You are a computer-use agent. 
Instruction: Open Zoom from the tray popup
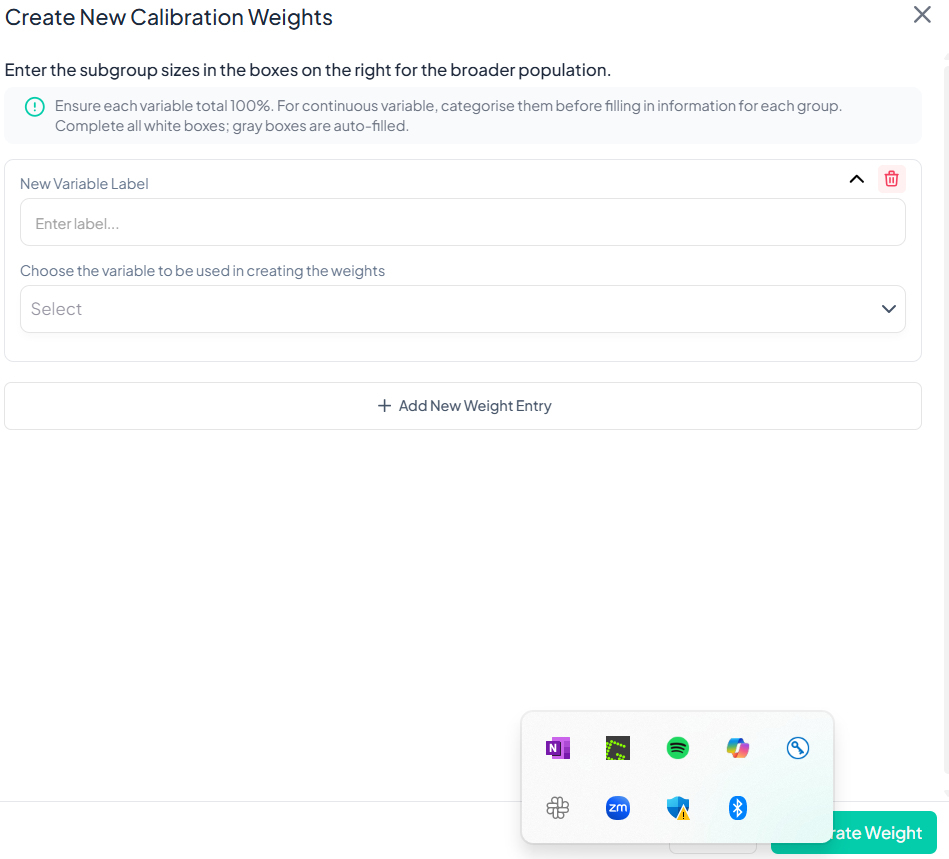click(618, 808)
